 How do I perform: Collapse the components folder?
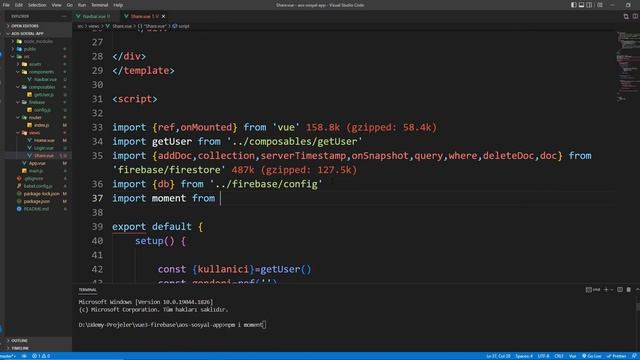coord(41,72)
